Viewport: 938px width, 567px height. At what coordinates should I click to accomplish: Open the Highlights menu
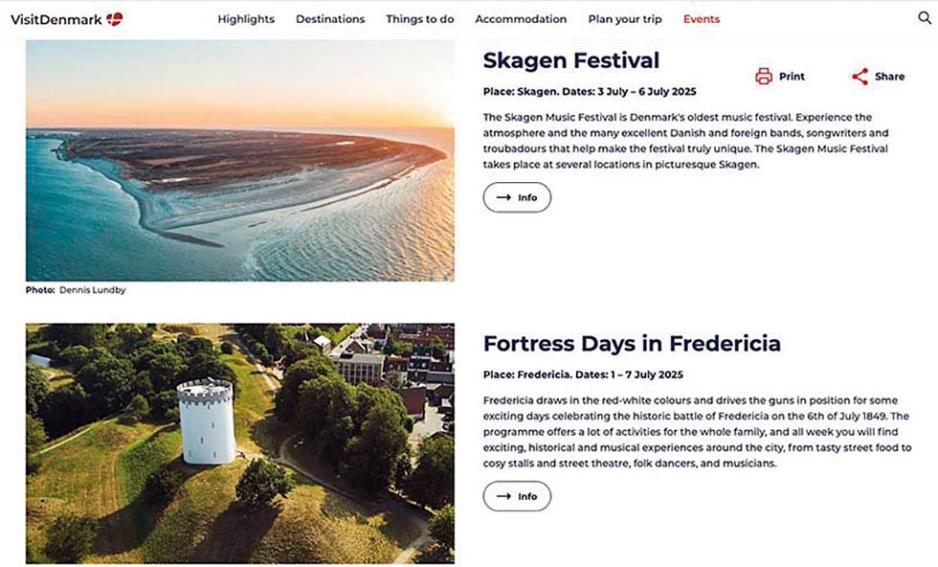click(x=246, y=19)
